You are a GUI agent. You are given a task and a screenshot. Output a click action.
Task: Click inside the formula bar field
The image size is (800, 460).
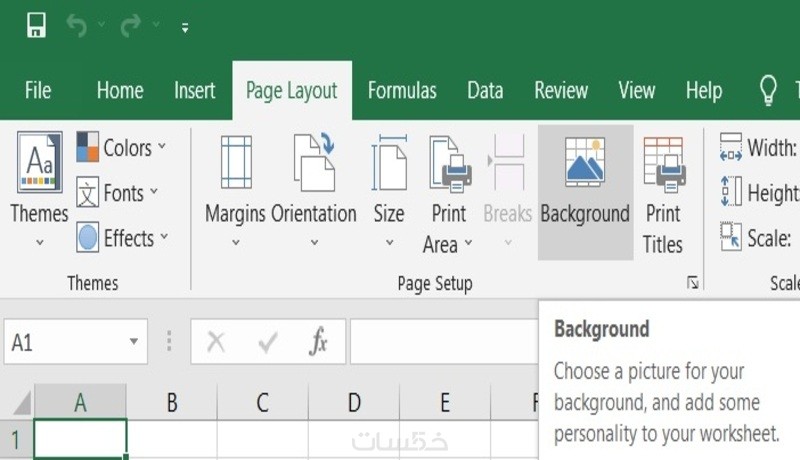tap(445, 343)
